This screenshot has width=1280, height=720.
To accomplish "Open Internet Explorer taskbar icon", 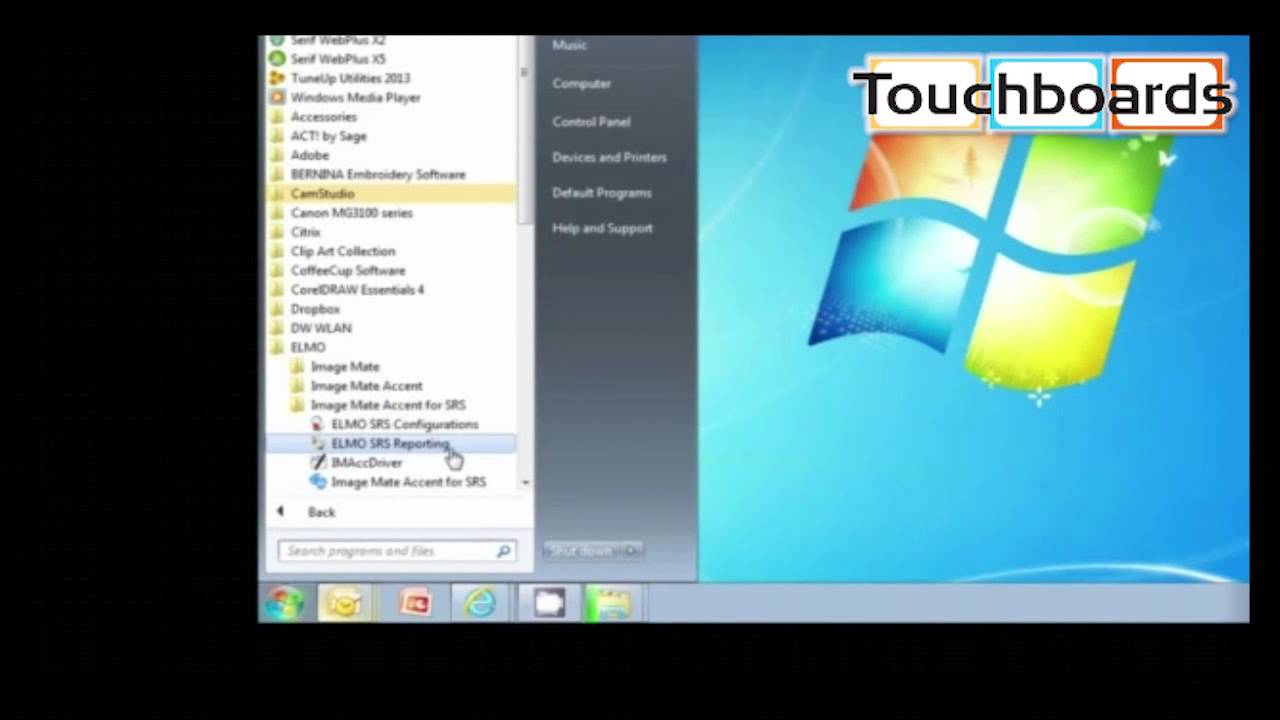I will point(480,603).
